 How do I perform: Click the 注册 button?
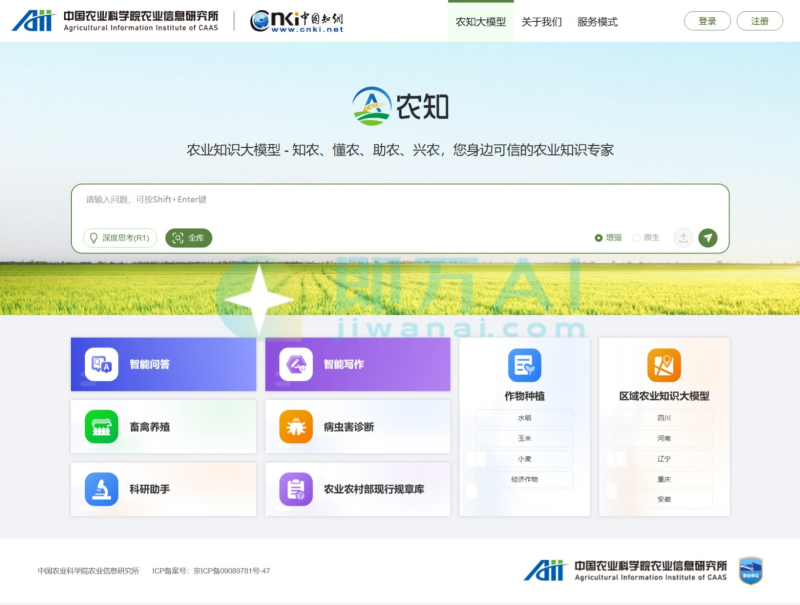coord(760,21)
